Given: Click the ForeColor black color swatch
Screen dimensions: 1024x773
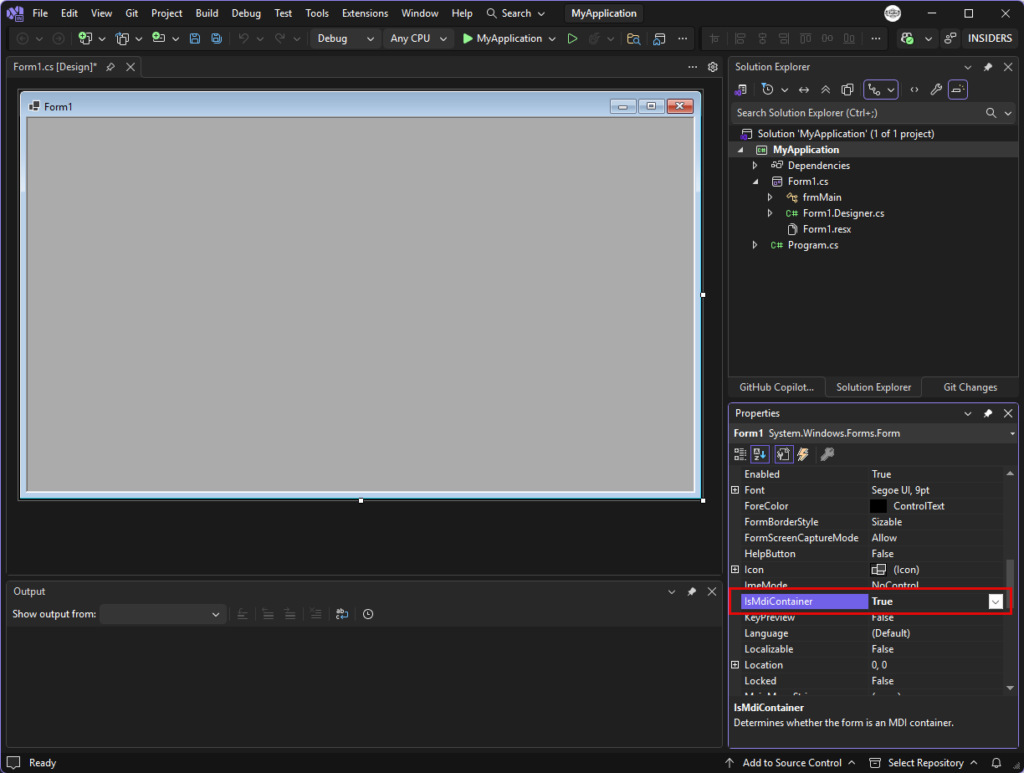Looking at the screenshot, I should (x=878, y=506).
